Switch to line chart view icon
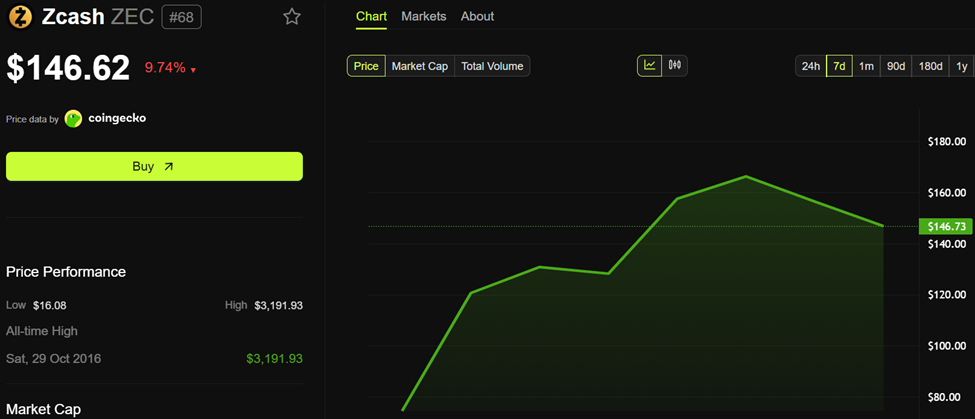The image size is (975, 419). coord(650,65)
